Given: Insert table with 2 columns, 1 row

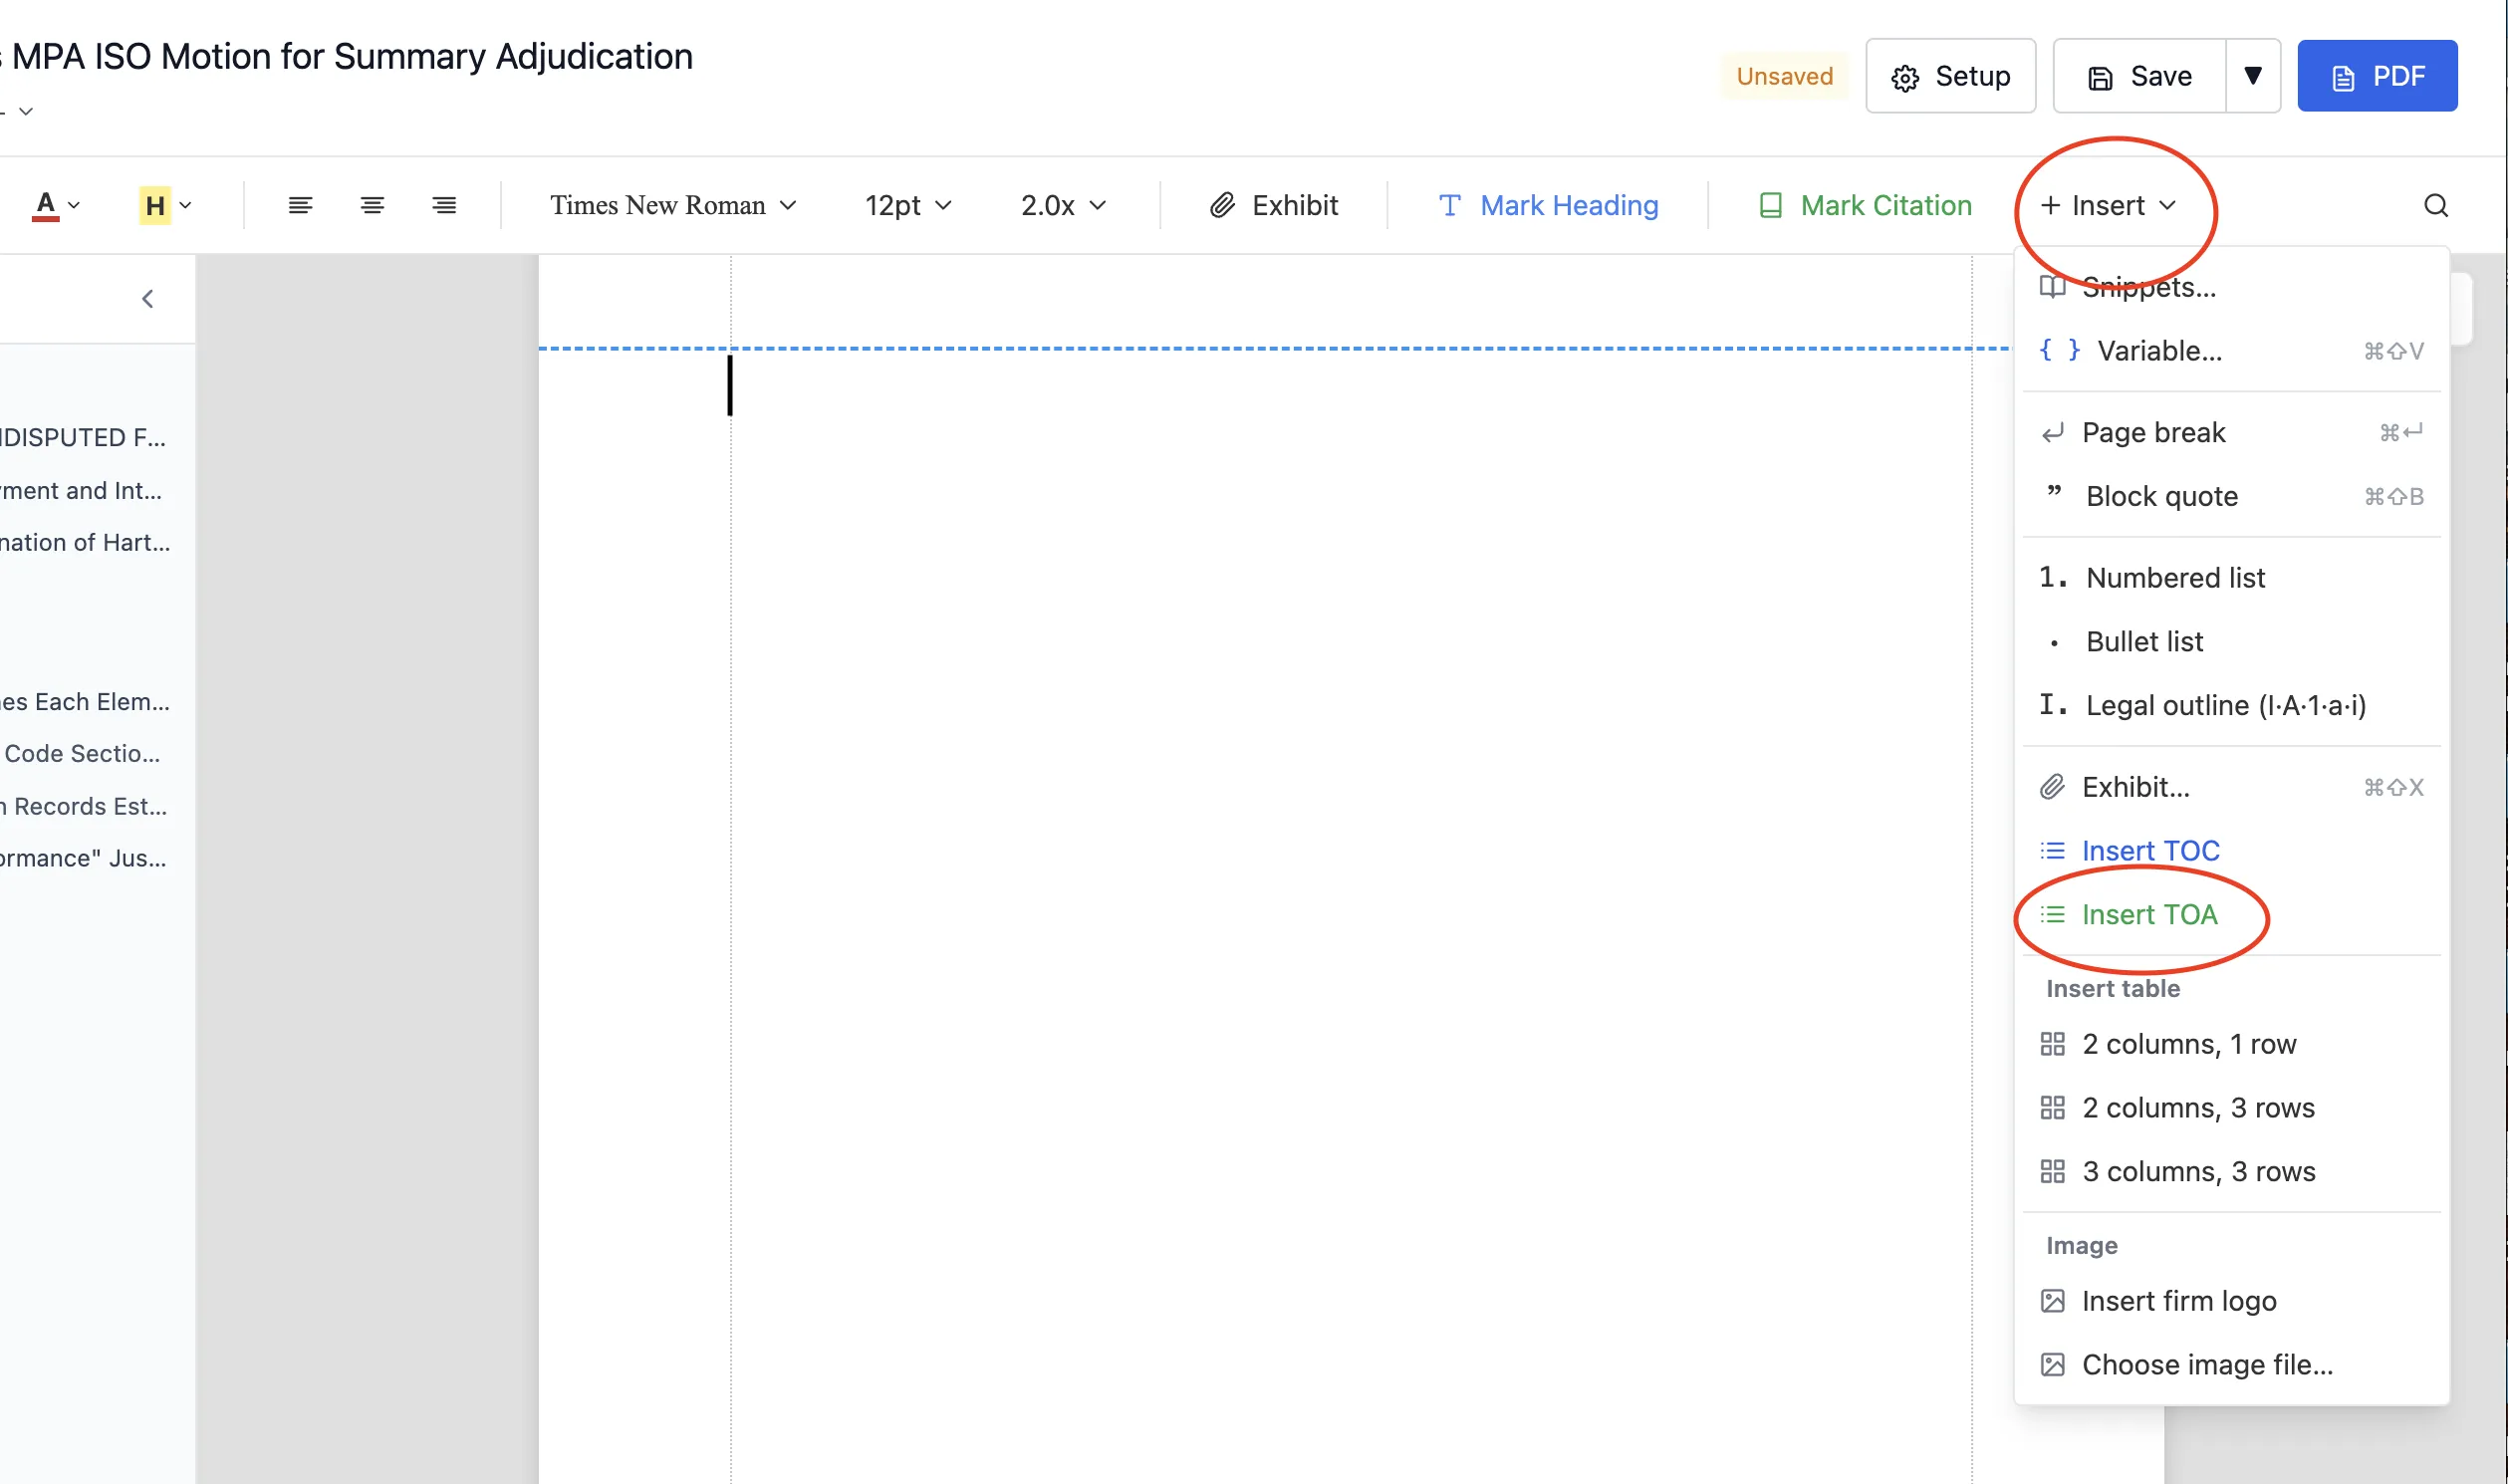Looking at the screenshot, I should coord(2232,1044).
